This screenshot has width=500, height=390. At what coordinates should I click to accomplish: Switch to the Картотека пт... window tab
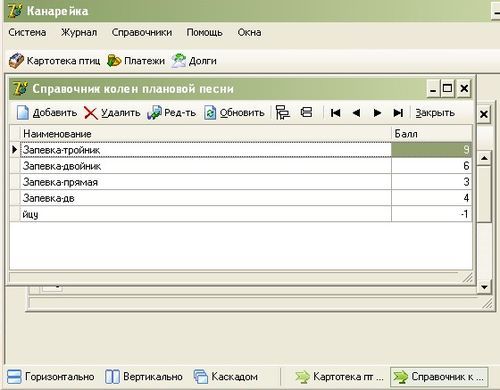tap(339, 377)
